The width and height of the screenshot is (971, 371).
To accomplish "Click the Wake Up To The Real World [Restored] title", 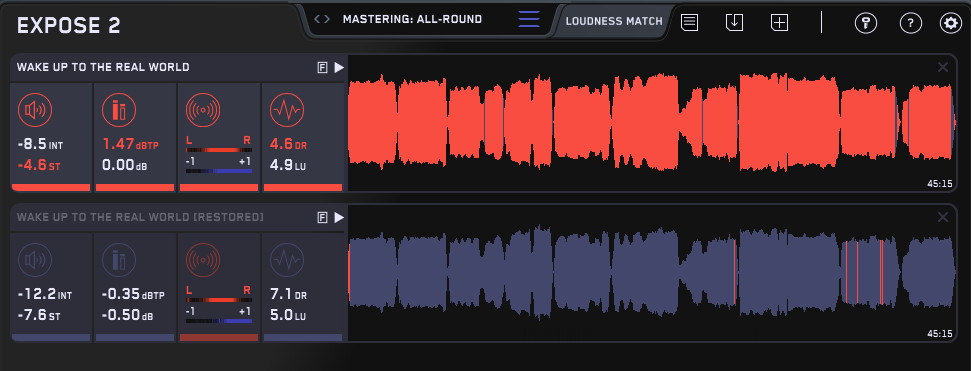I will pos(140,217).
